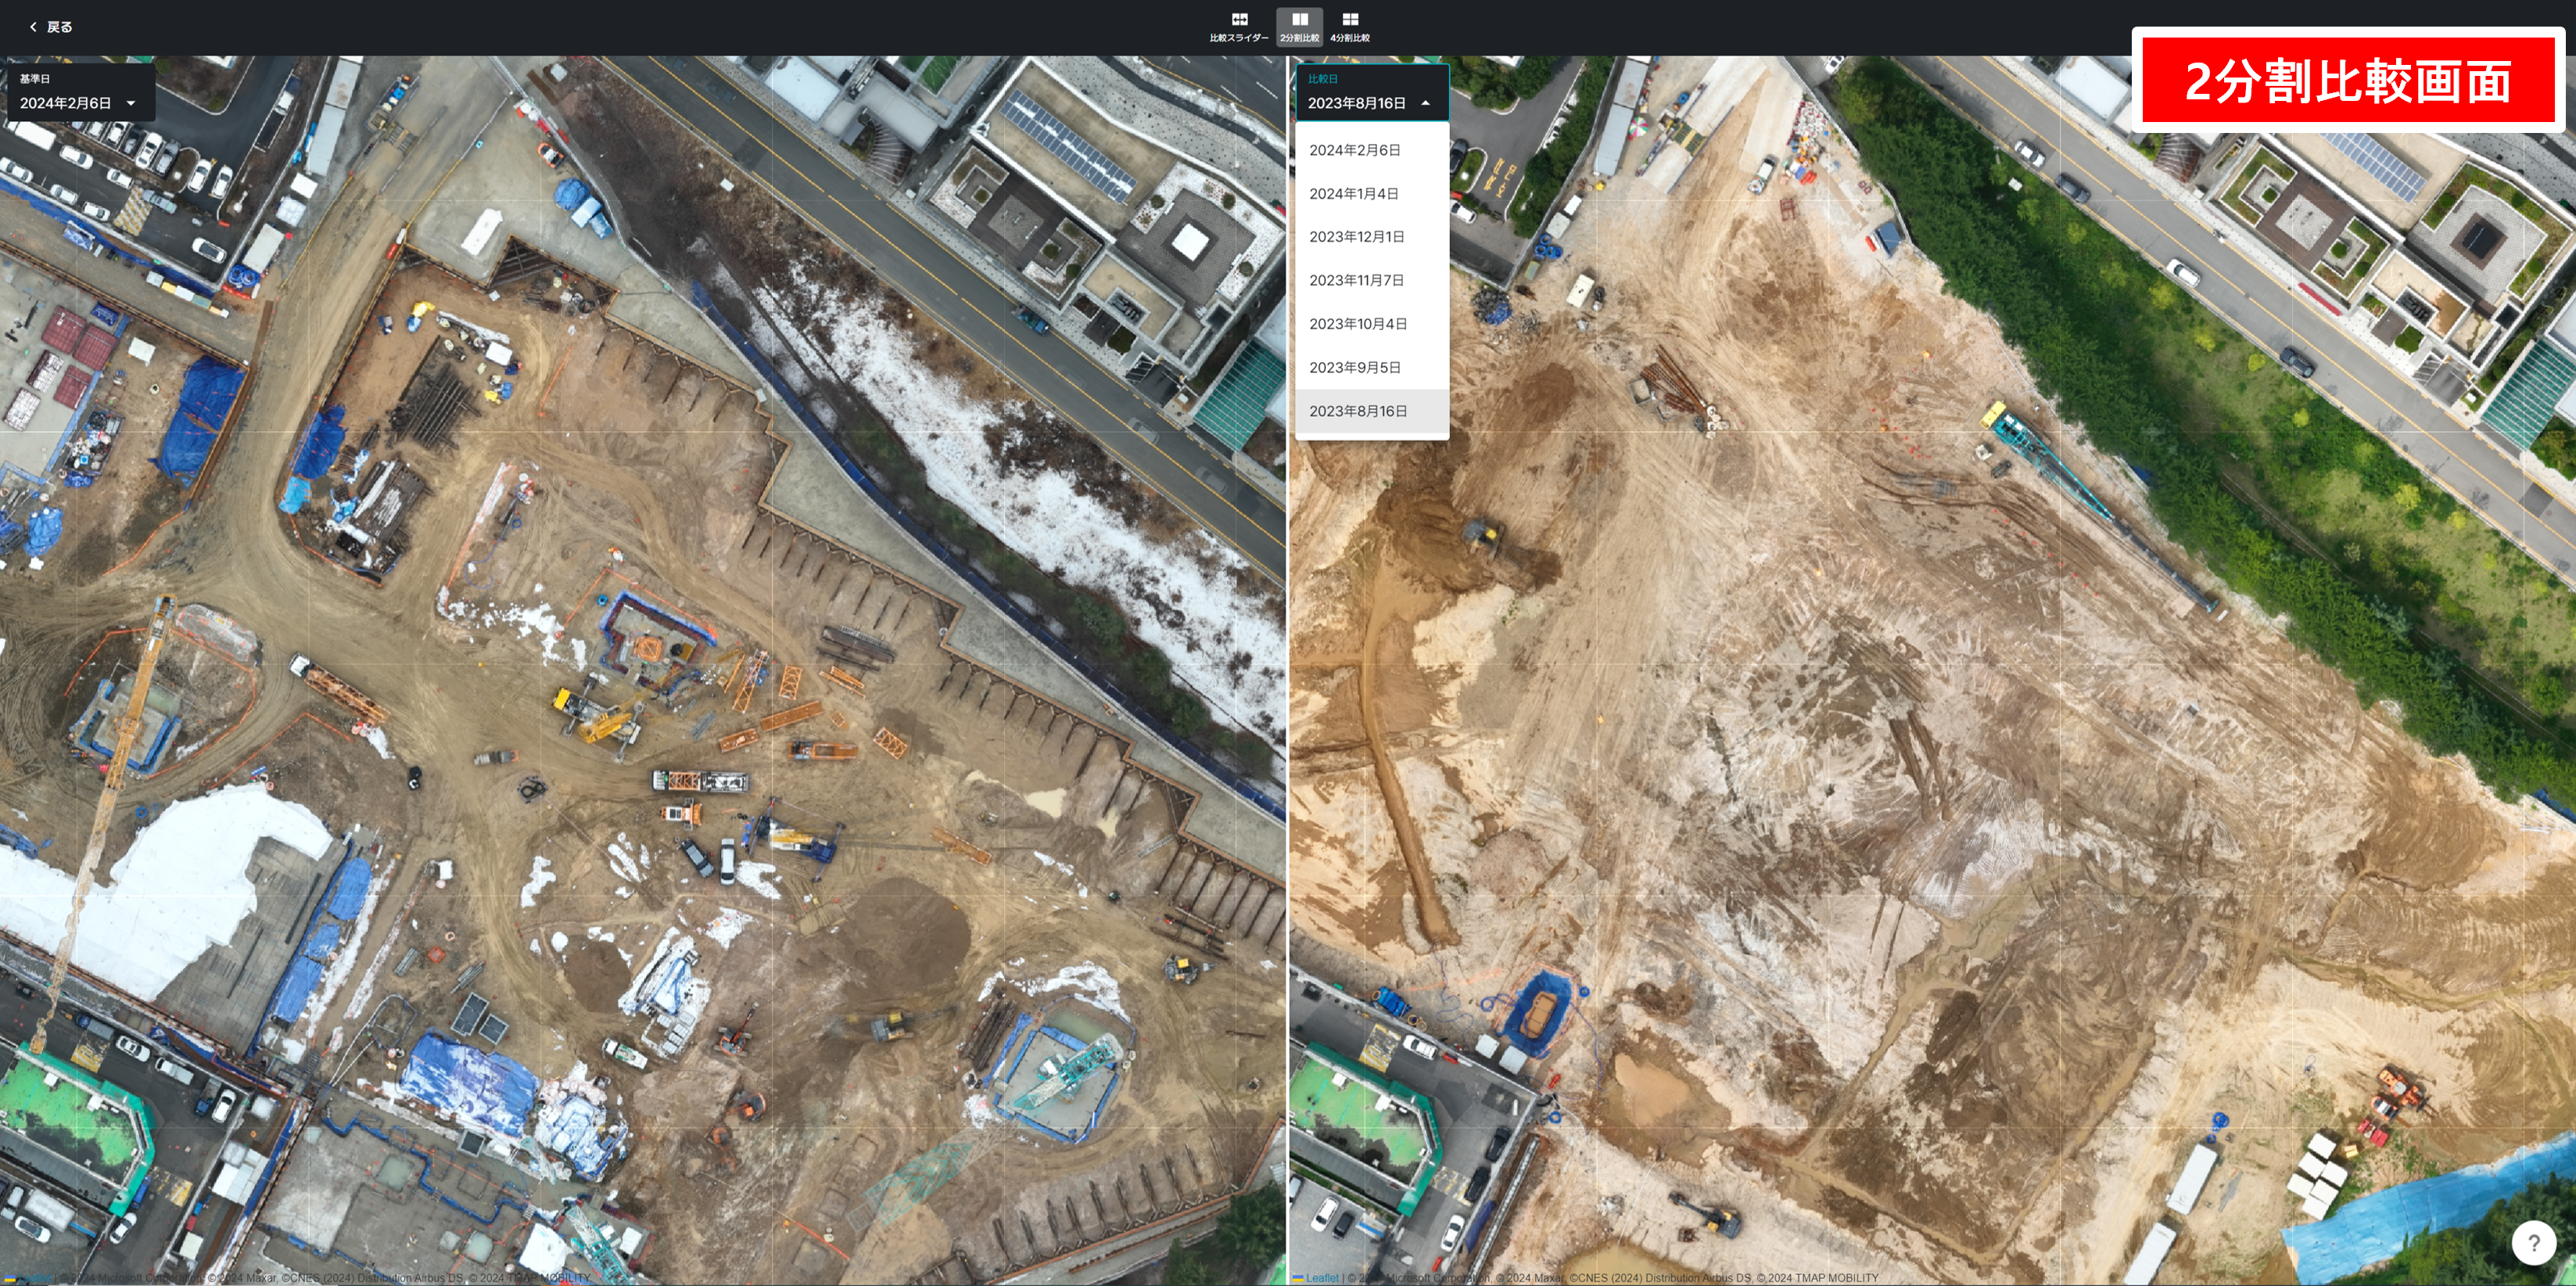Switch to 4分割比較 four-panel view
2576x1286 pixels.
coord(1350,26)
